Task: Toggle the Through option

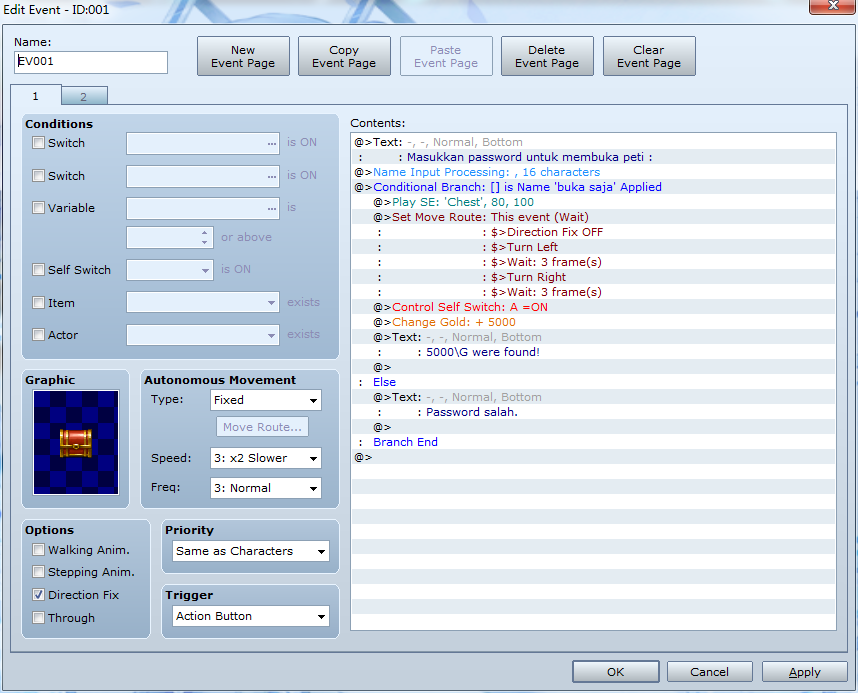Action: [38, 617]
